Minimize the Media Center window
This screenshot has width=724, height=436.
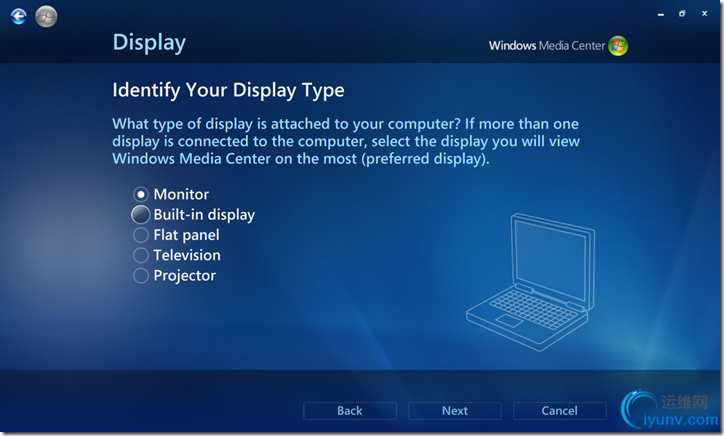tap(661, 14)
